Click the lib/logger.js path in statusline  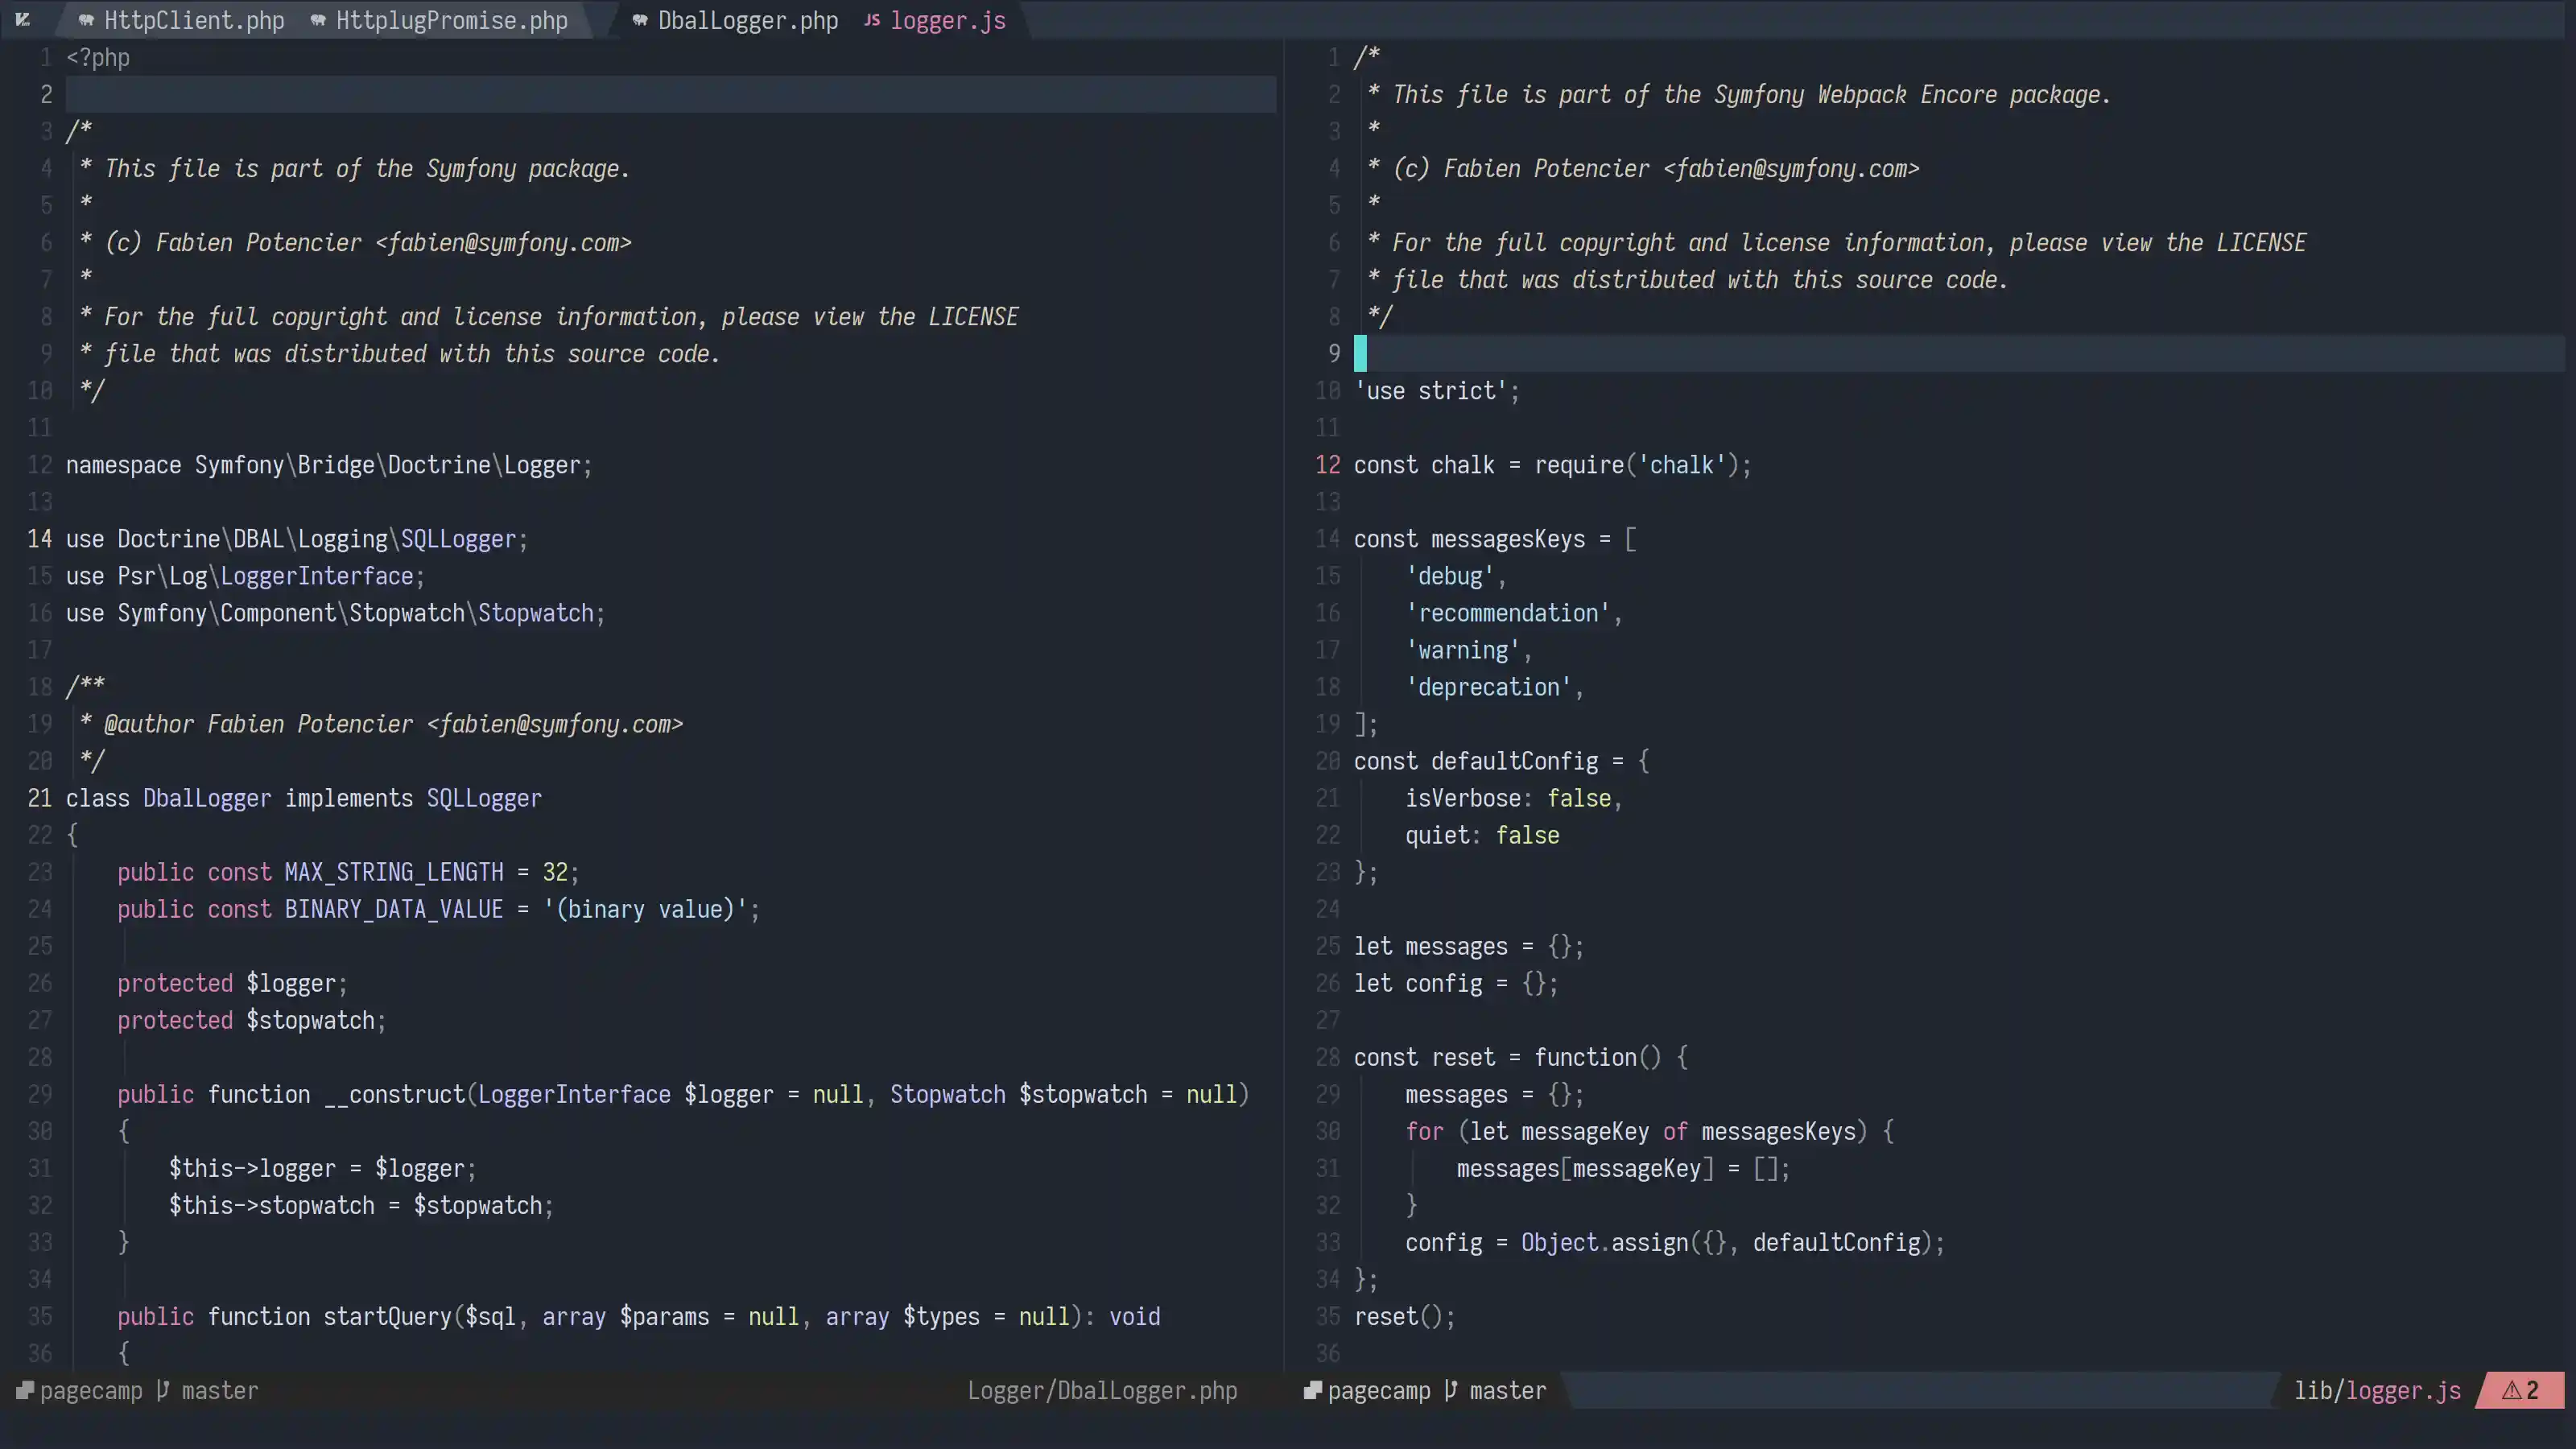(x=2376, y=1390)
